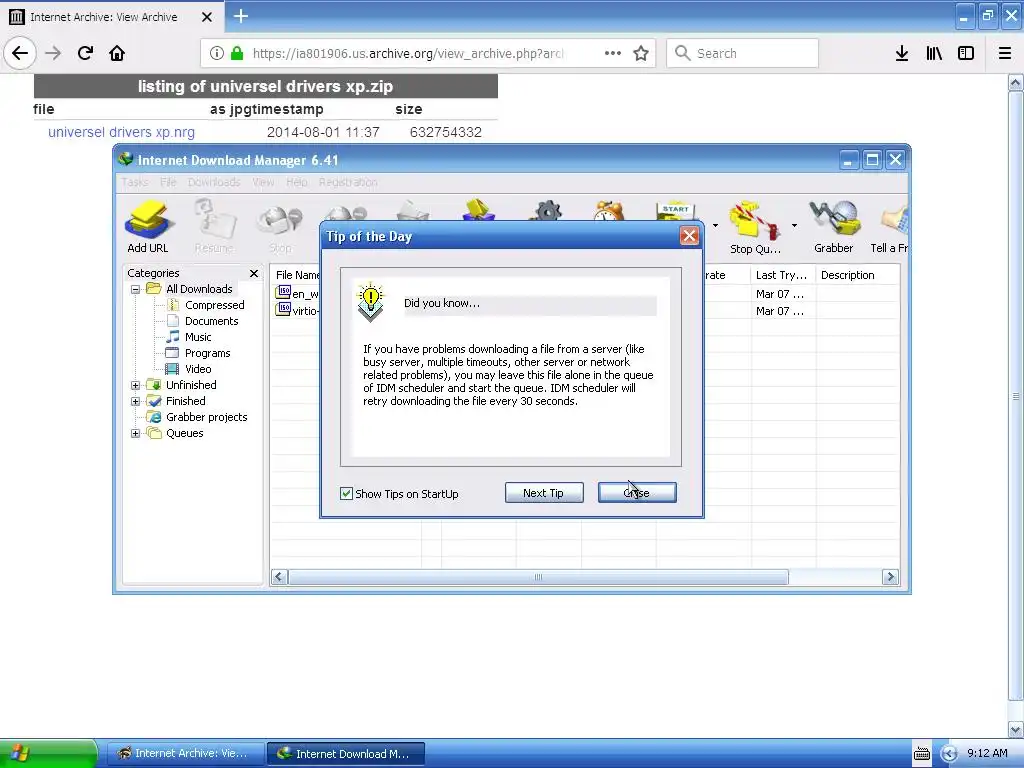Go back using Firefox back arrow

click(x=20, y=53)
